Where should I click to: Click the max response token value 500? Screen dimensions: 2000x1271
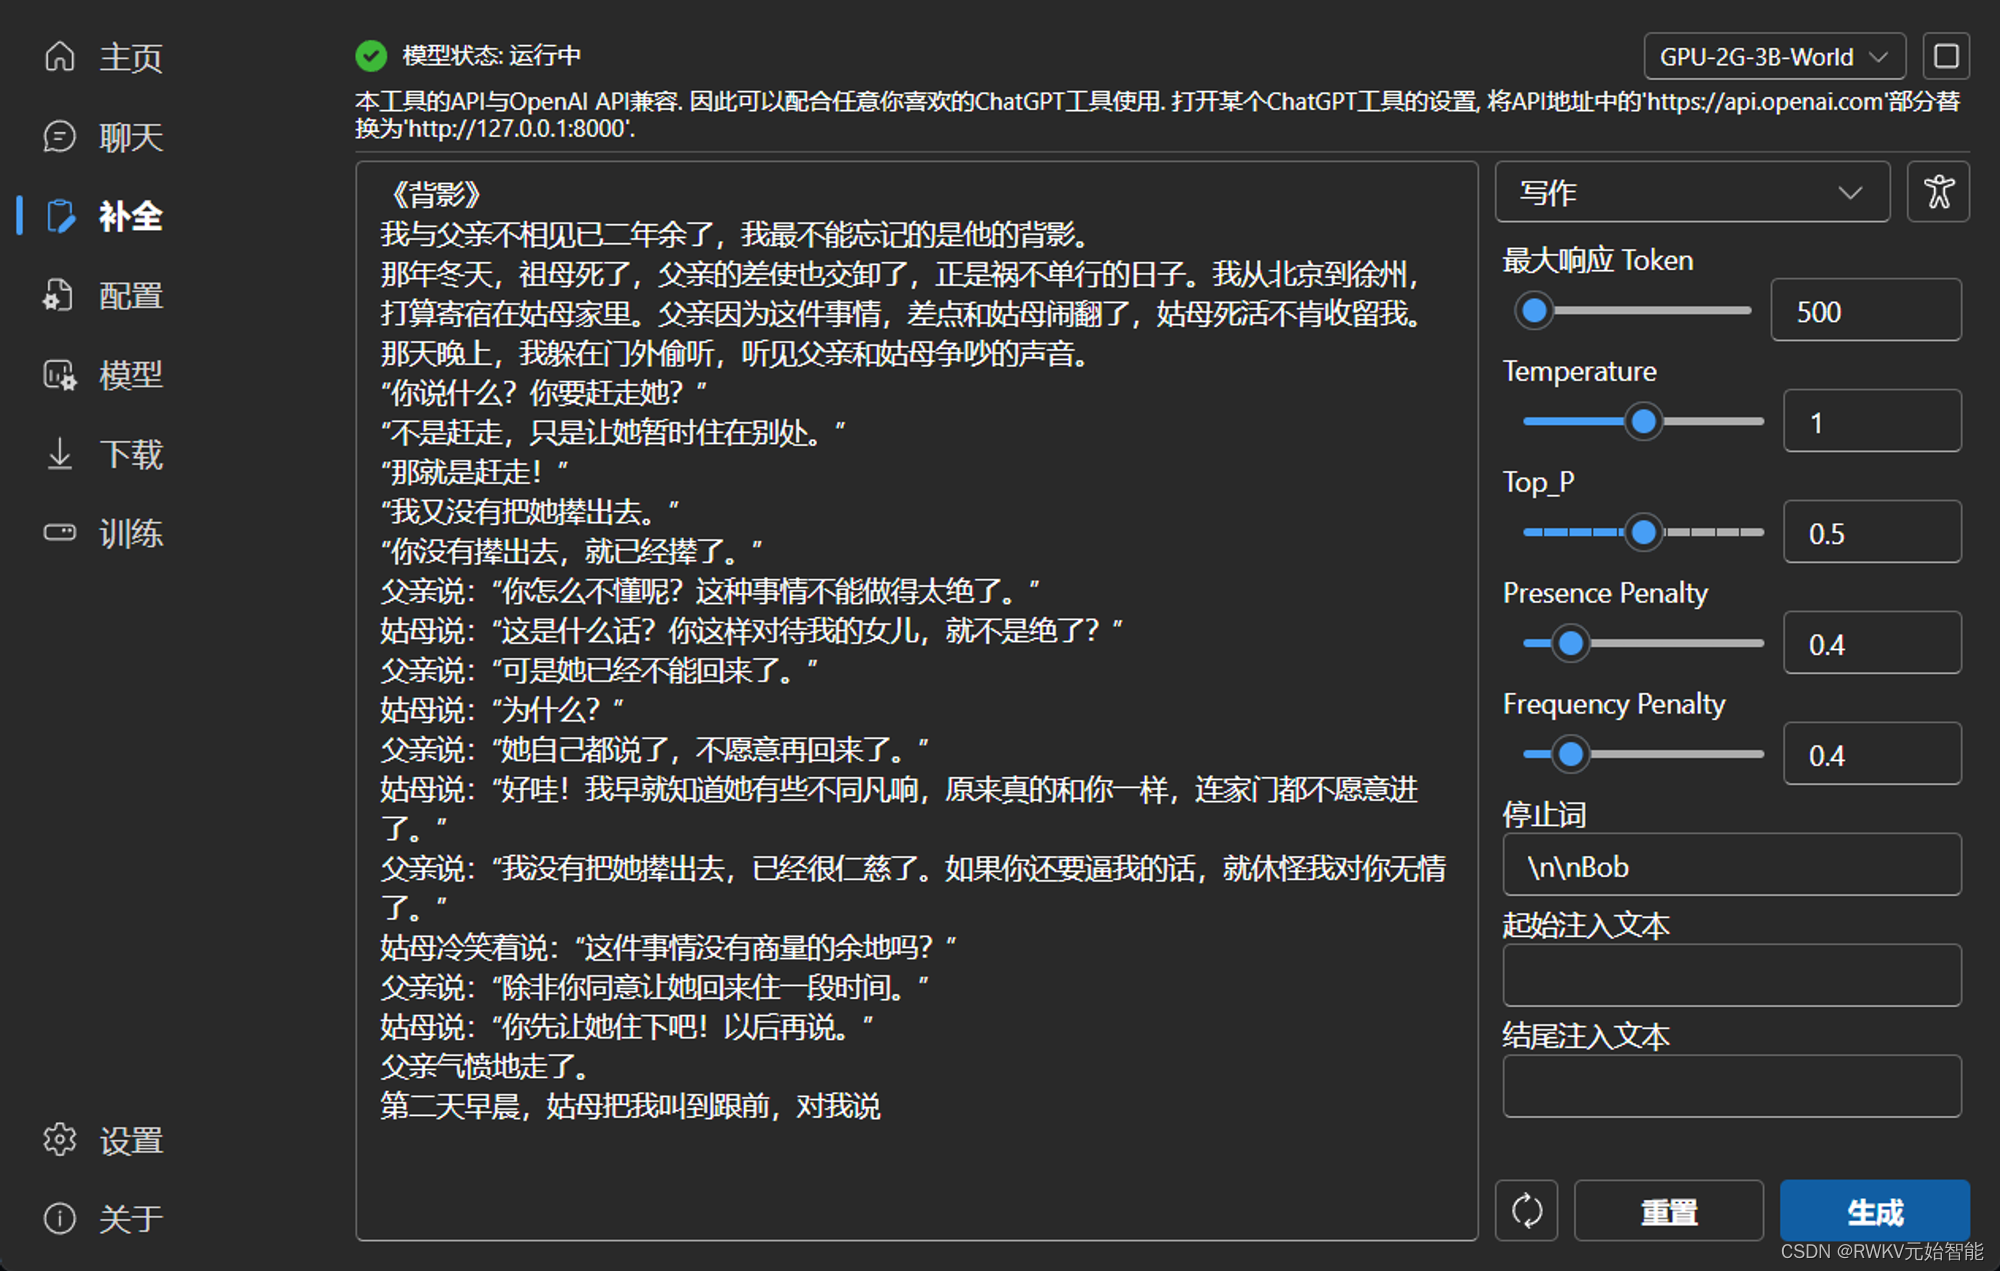[x=1865, y=311]
